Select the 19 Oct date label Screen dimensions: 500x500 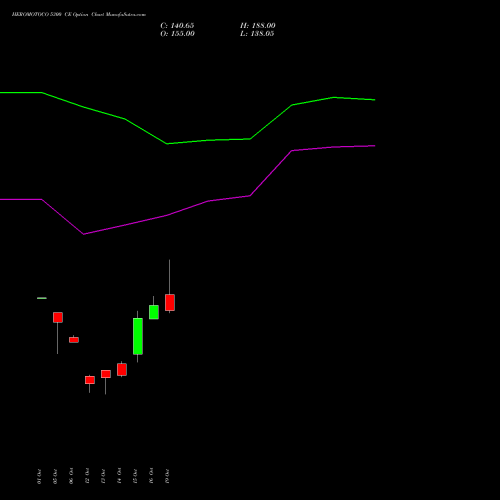coord(167,476)
